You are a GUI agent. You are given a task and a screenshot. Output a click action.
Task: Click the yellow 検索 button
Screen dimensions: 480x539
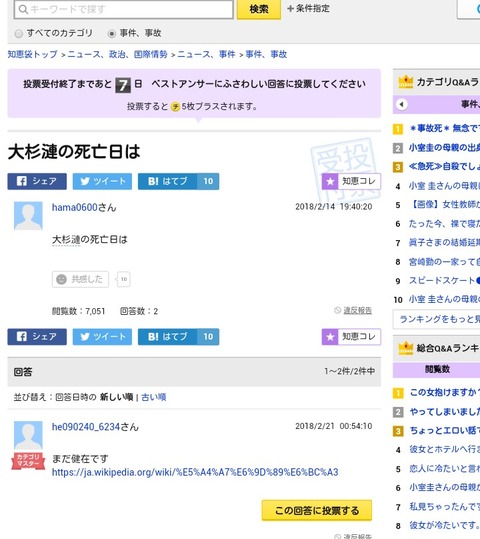click(259, 9)
